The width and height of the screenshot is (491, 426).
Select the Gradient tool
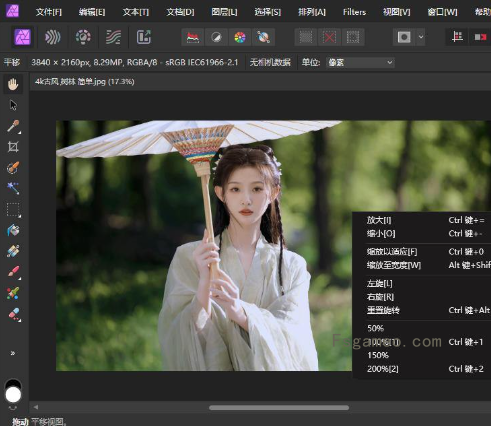13,251
